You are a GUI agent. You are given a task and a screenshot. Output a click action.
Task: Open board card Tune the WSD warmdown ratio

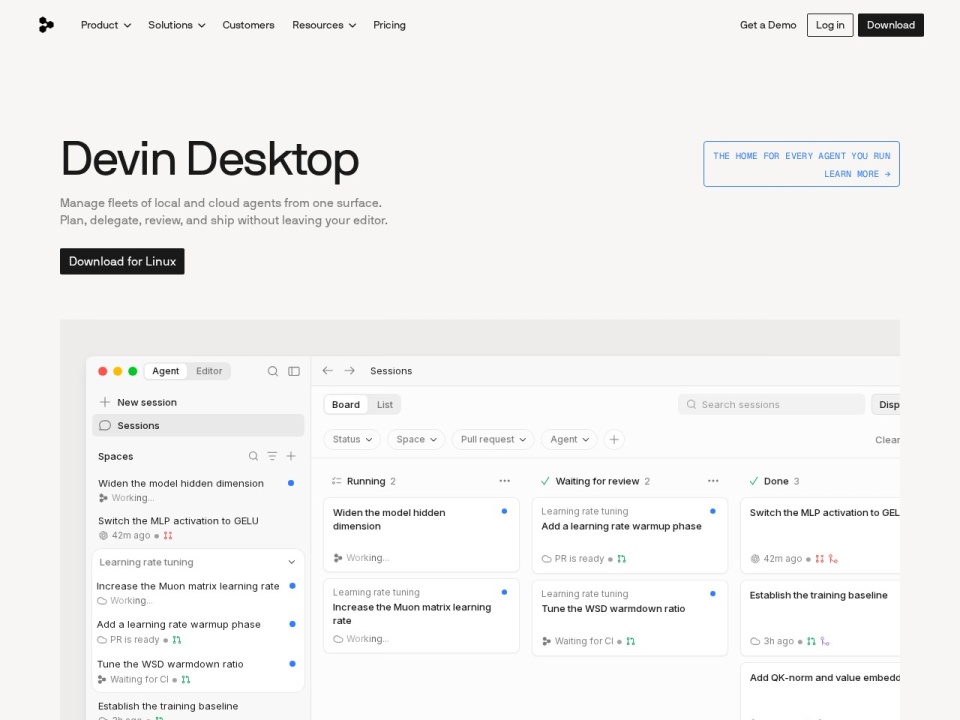coord(630,618)
